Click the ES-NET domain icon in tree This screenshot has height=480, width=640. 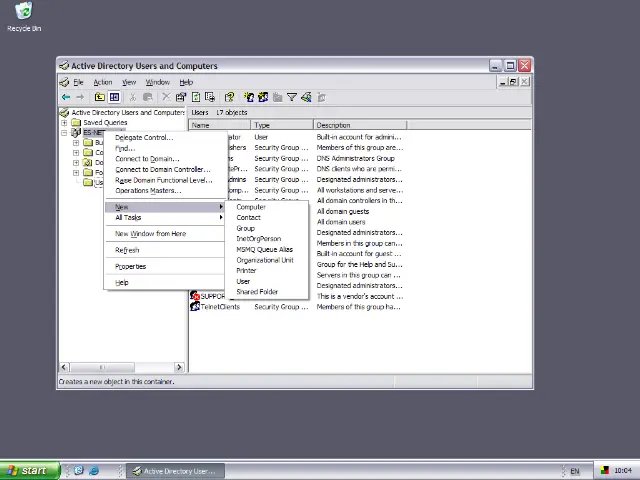76,132
